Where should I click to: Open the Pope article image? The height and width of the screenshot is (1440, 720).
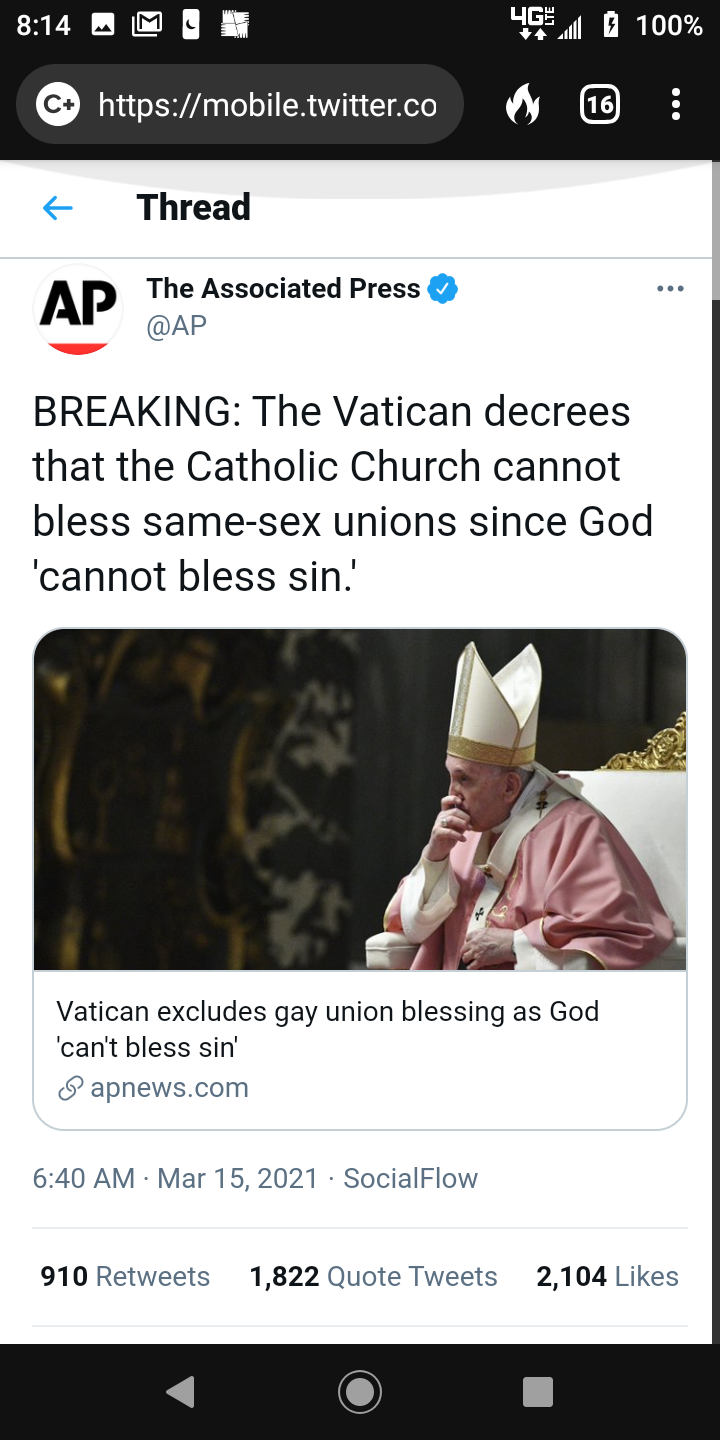pyautogui.click(x=360, y=800)
